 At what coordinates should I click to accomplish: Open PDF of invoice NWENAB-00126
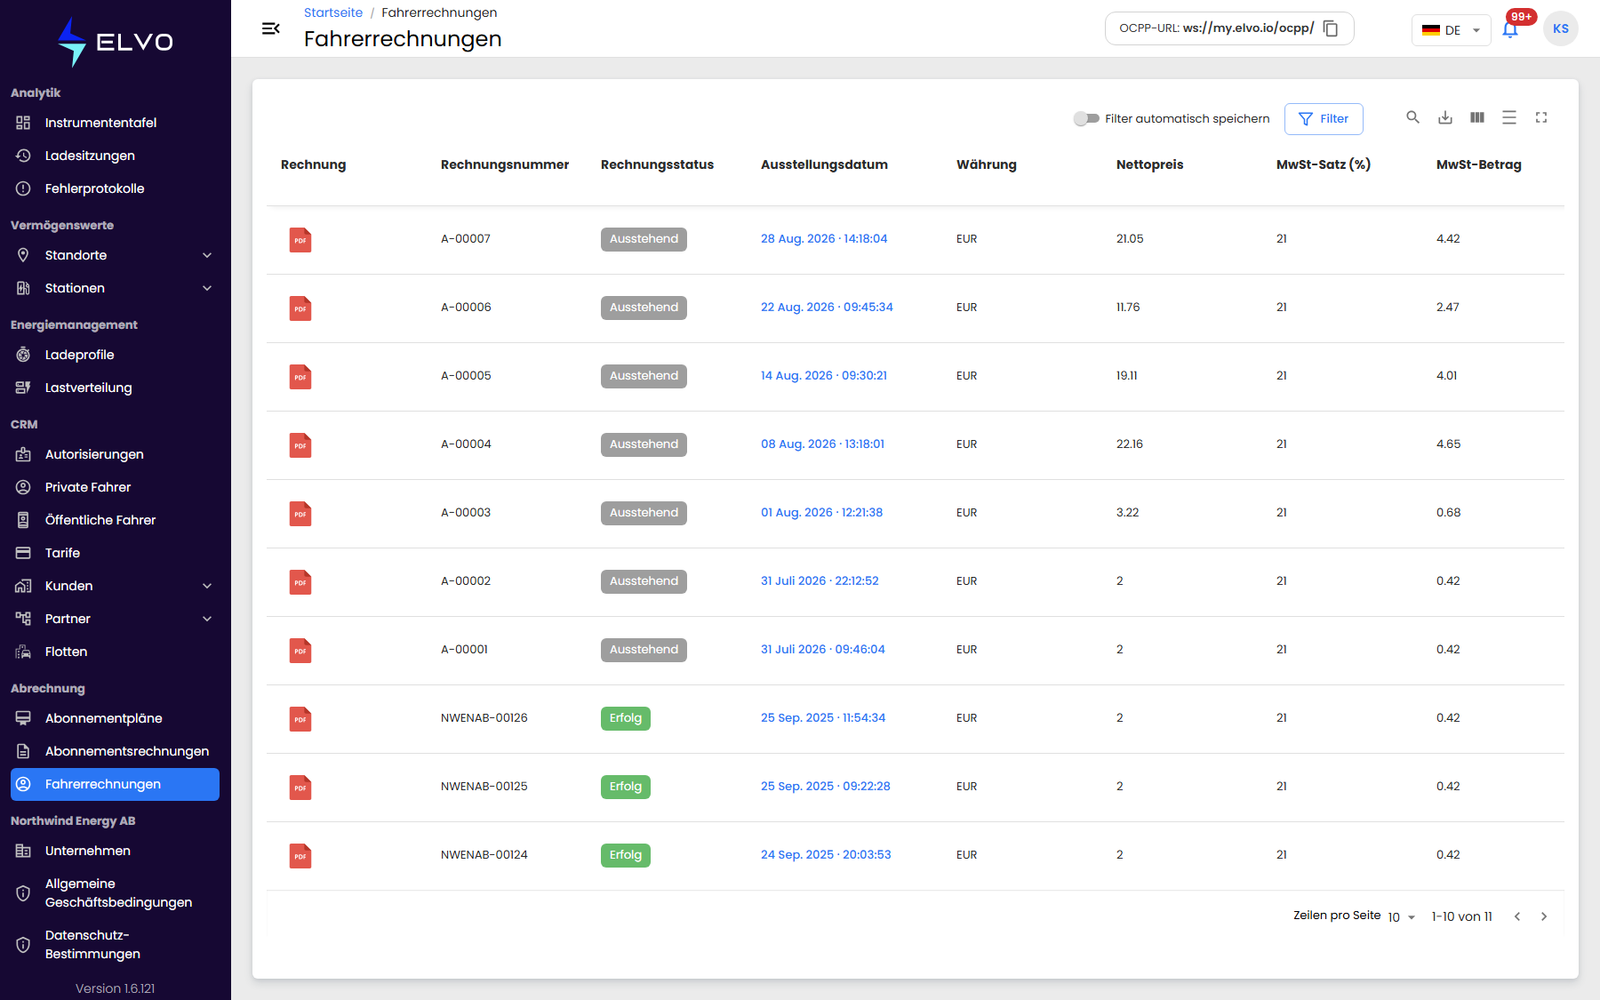[300, 719]
